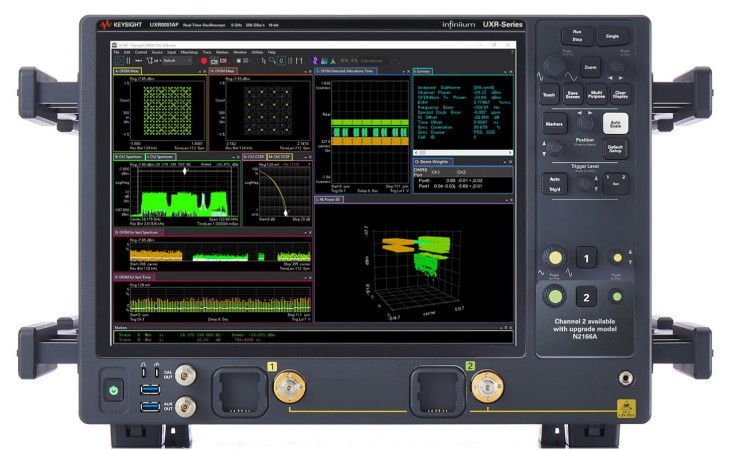The height and width of the screenshot is (450, 731).
Task: Click the question mark help icon
Action: click(511, 52)
